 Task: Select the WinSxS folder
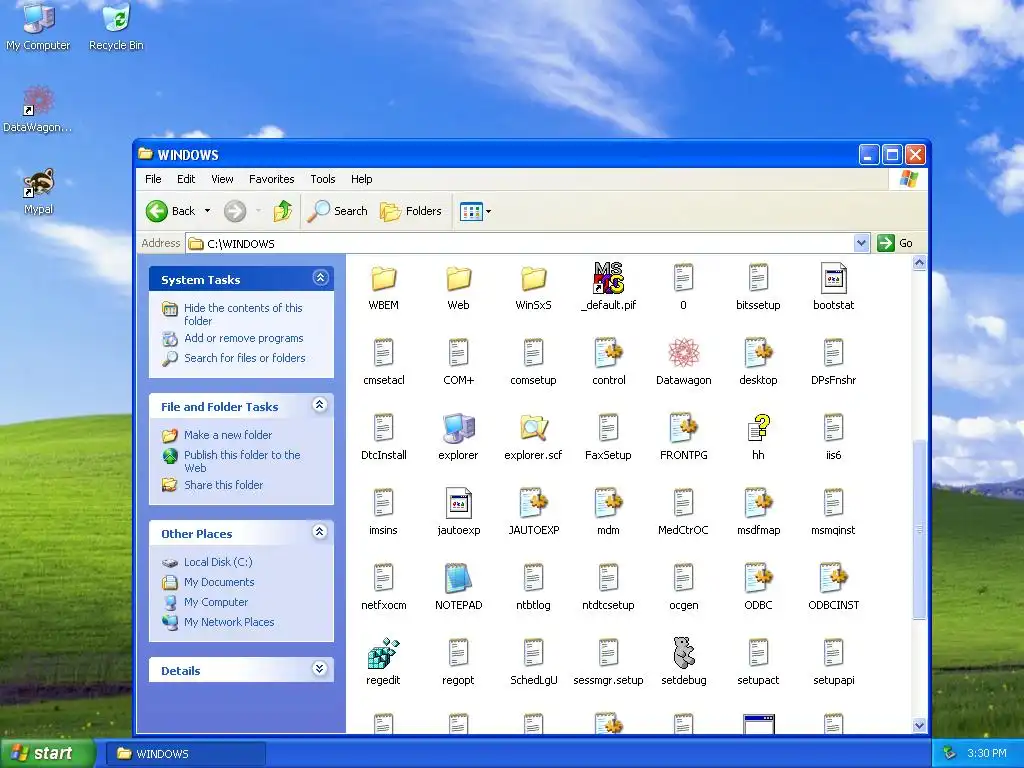534,279
